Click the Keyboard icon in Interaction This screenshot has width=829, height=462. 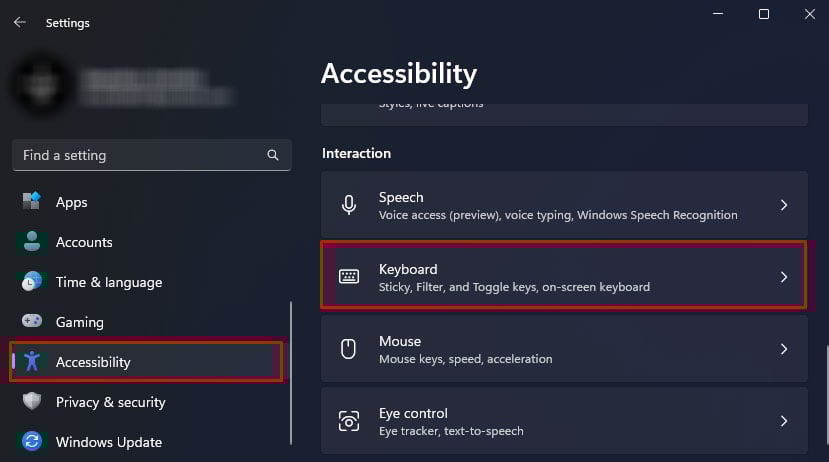coord(348,277)
